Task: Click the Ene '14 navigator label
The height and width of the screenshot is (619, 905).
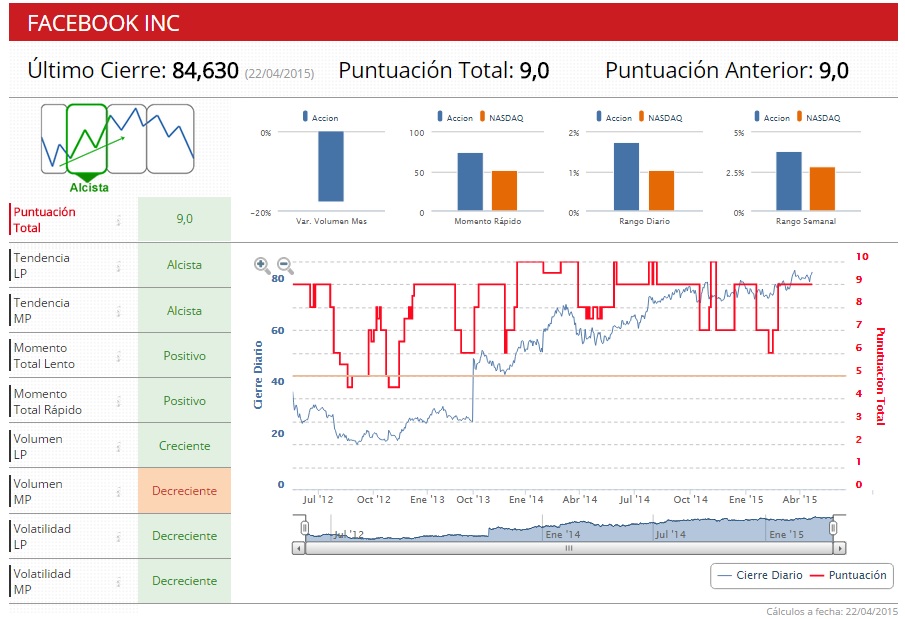Action: click(x=563, y=535)
